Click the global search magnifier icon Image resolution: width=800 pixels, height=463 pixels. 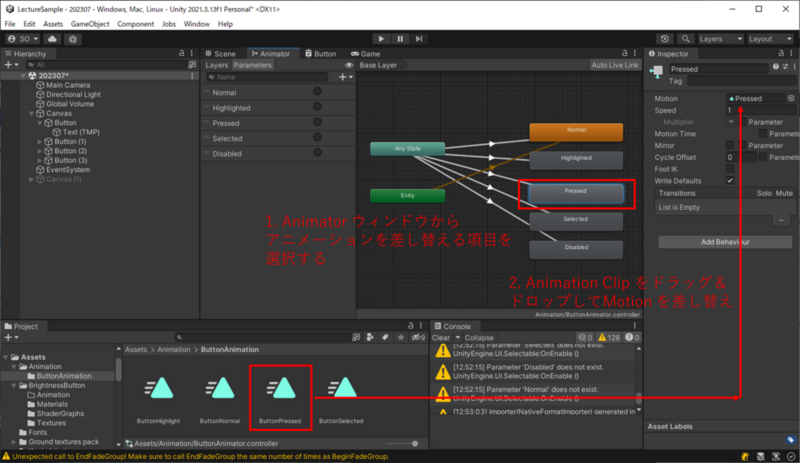685,39
